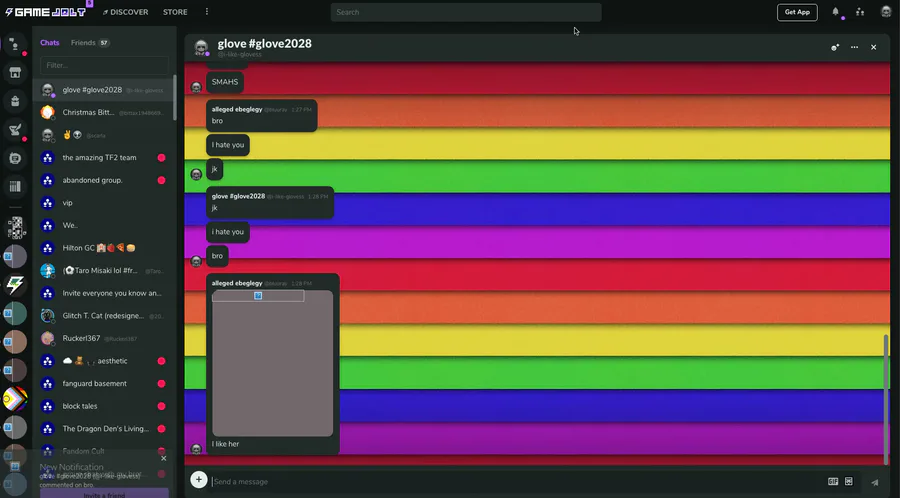
Task: Click the SMAHS message bubble
Action: coord(225,82)
